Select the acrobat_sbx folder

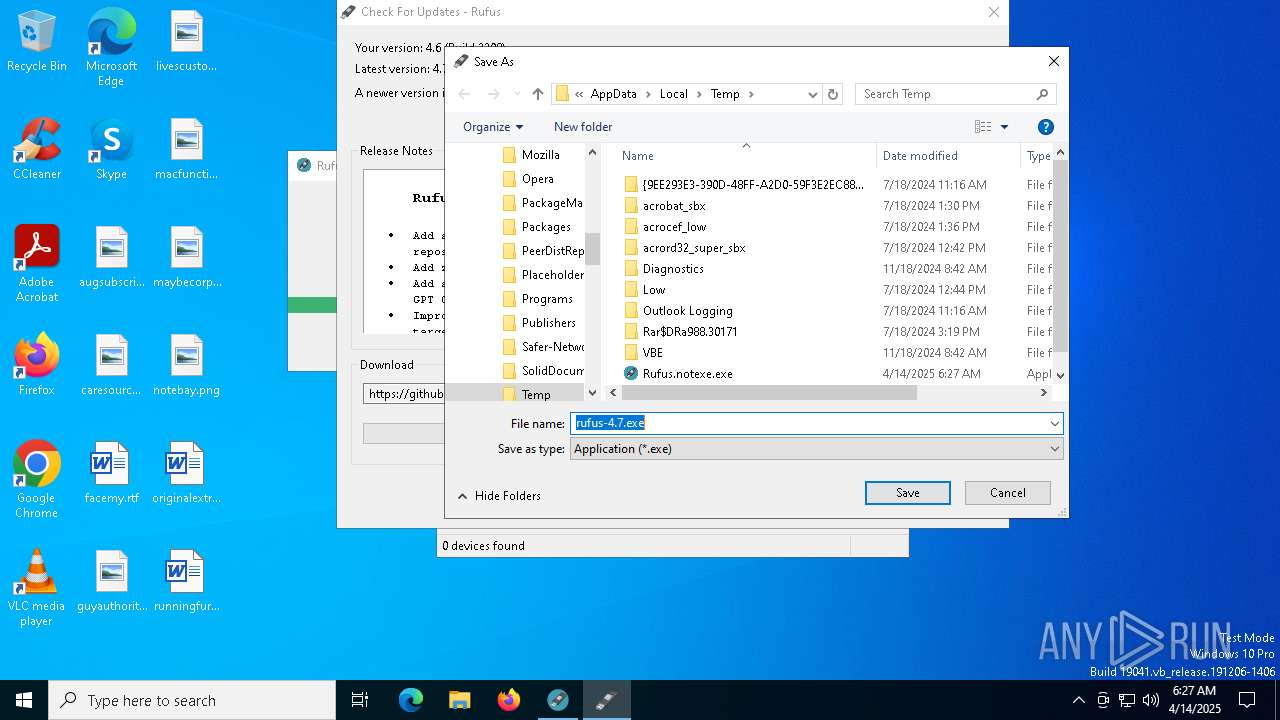(x=674, y=206)
